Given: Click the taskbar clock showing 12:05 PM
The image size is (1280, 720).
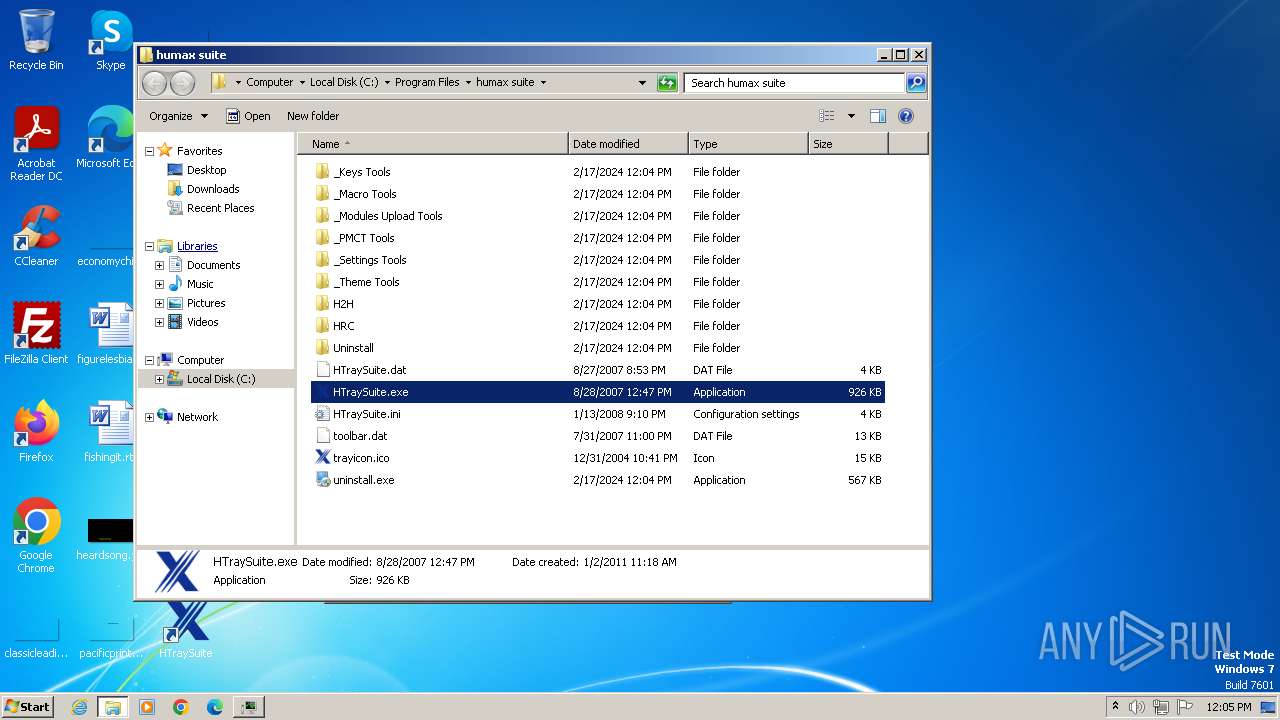Looking at the screenshot, I should 1228,707.
